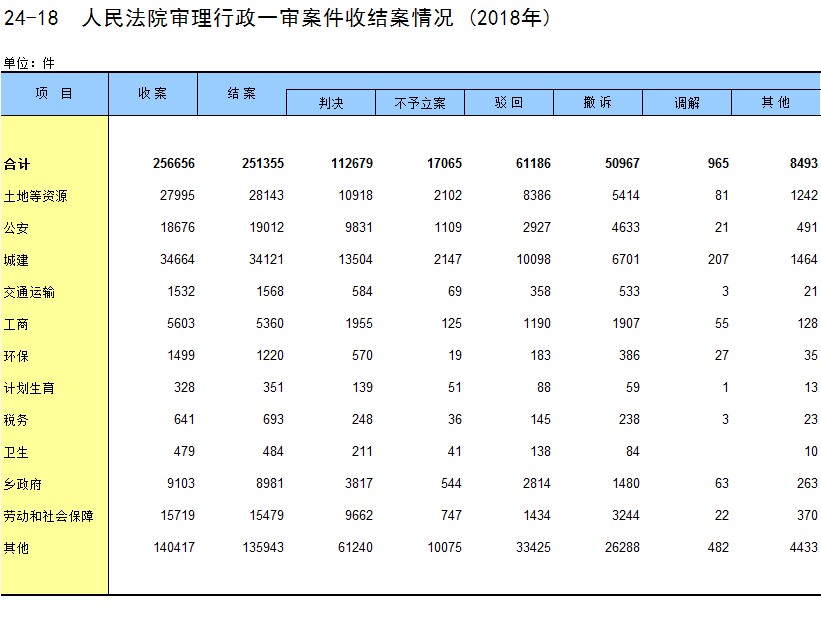Click the cell 26288
This screenshot has width=821, height=628.
pos(623,547)
